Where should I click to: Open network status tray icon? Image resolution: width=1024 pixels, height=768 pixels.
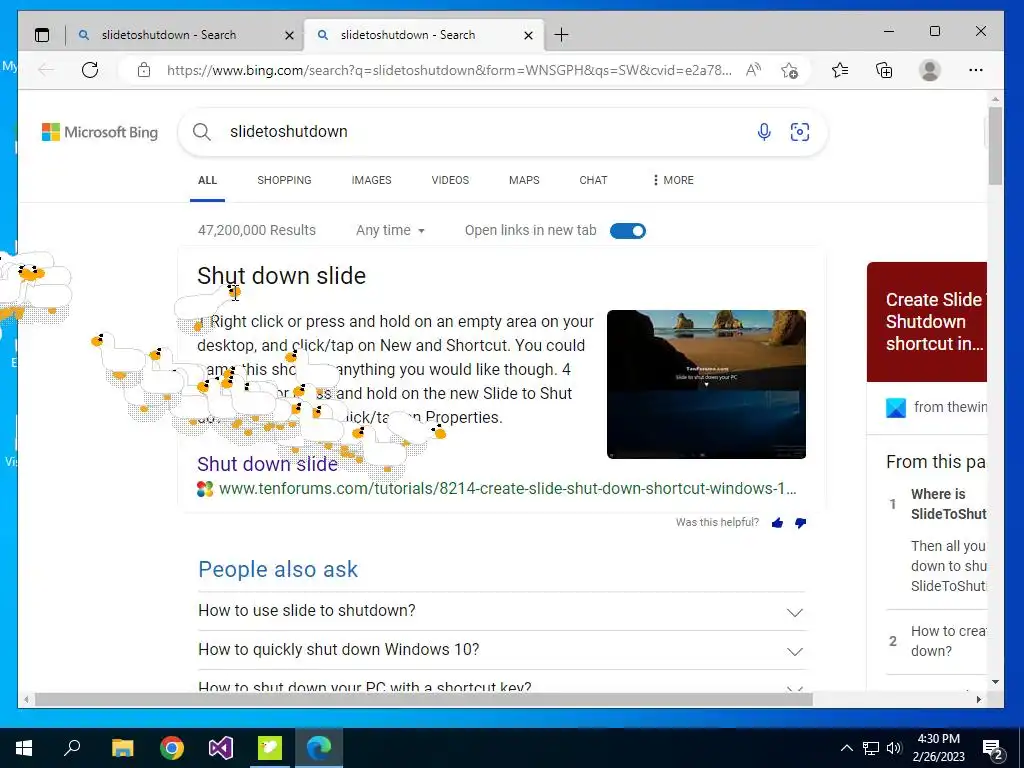(x=871, y=748)
